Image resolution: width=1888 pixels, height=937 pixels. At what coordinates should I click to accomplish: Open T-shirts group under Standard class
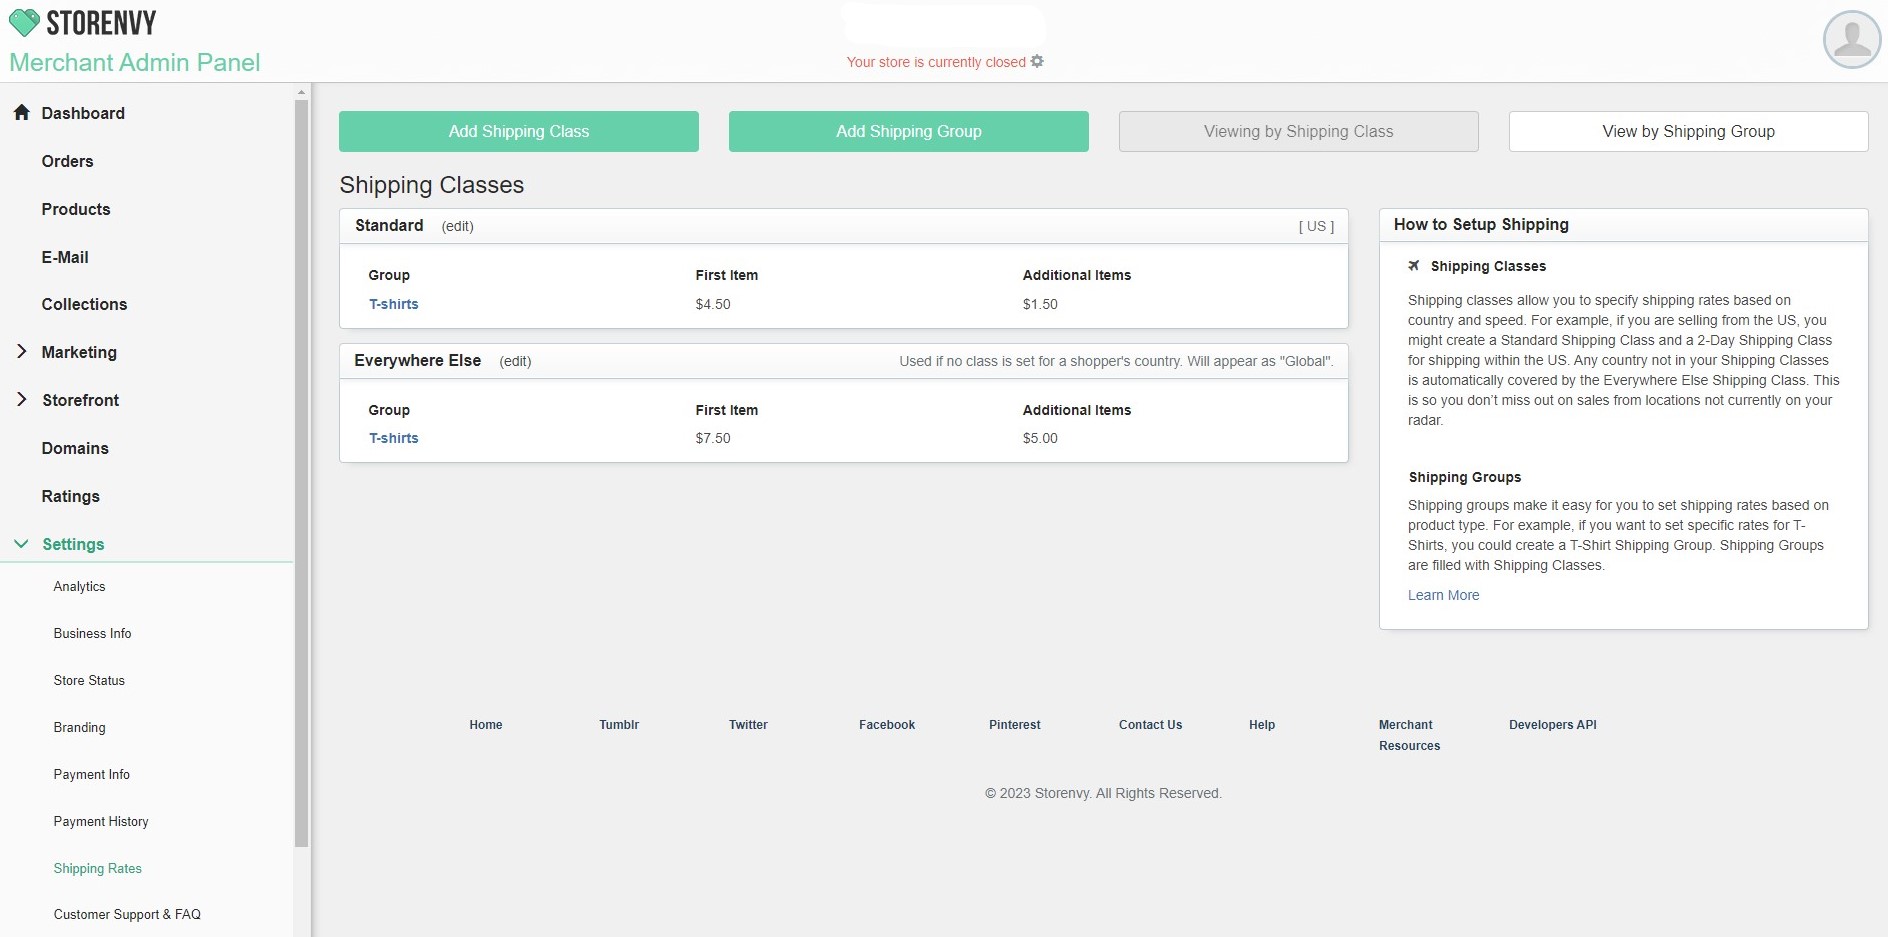point(393,304)
